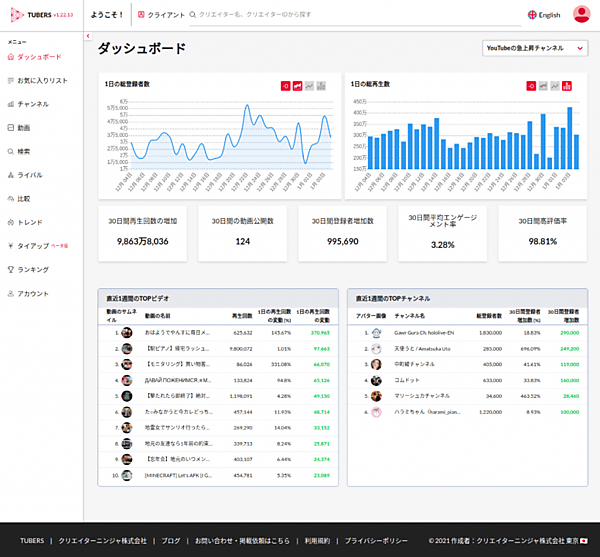
Task: Click the zoom-out icon on the subscribers chart
Action: coord(285,86)
